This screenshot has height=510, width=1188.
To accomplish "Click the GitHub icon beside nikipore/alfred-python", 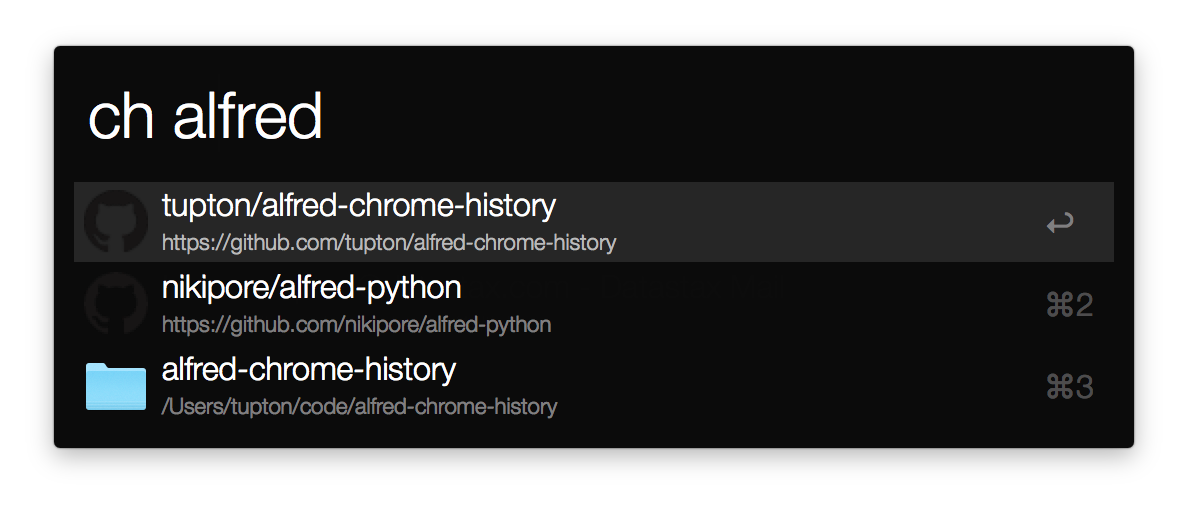I will (115, 304).
